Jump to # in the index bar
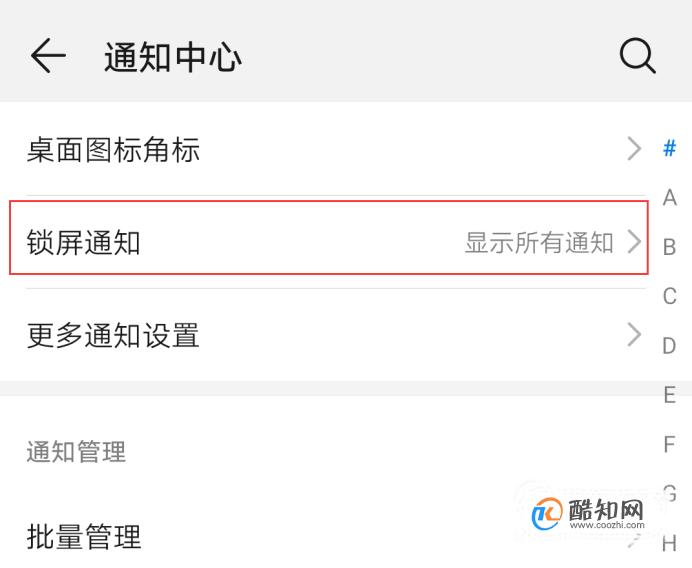 point(669,148)
